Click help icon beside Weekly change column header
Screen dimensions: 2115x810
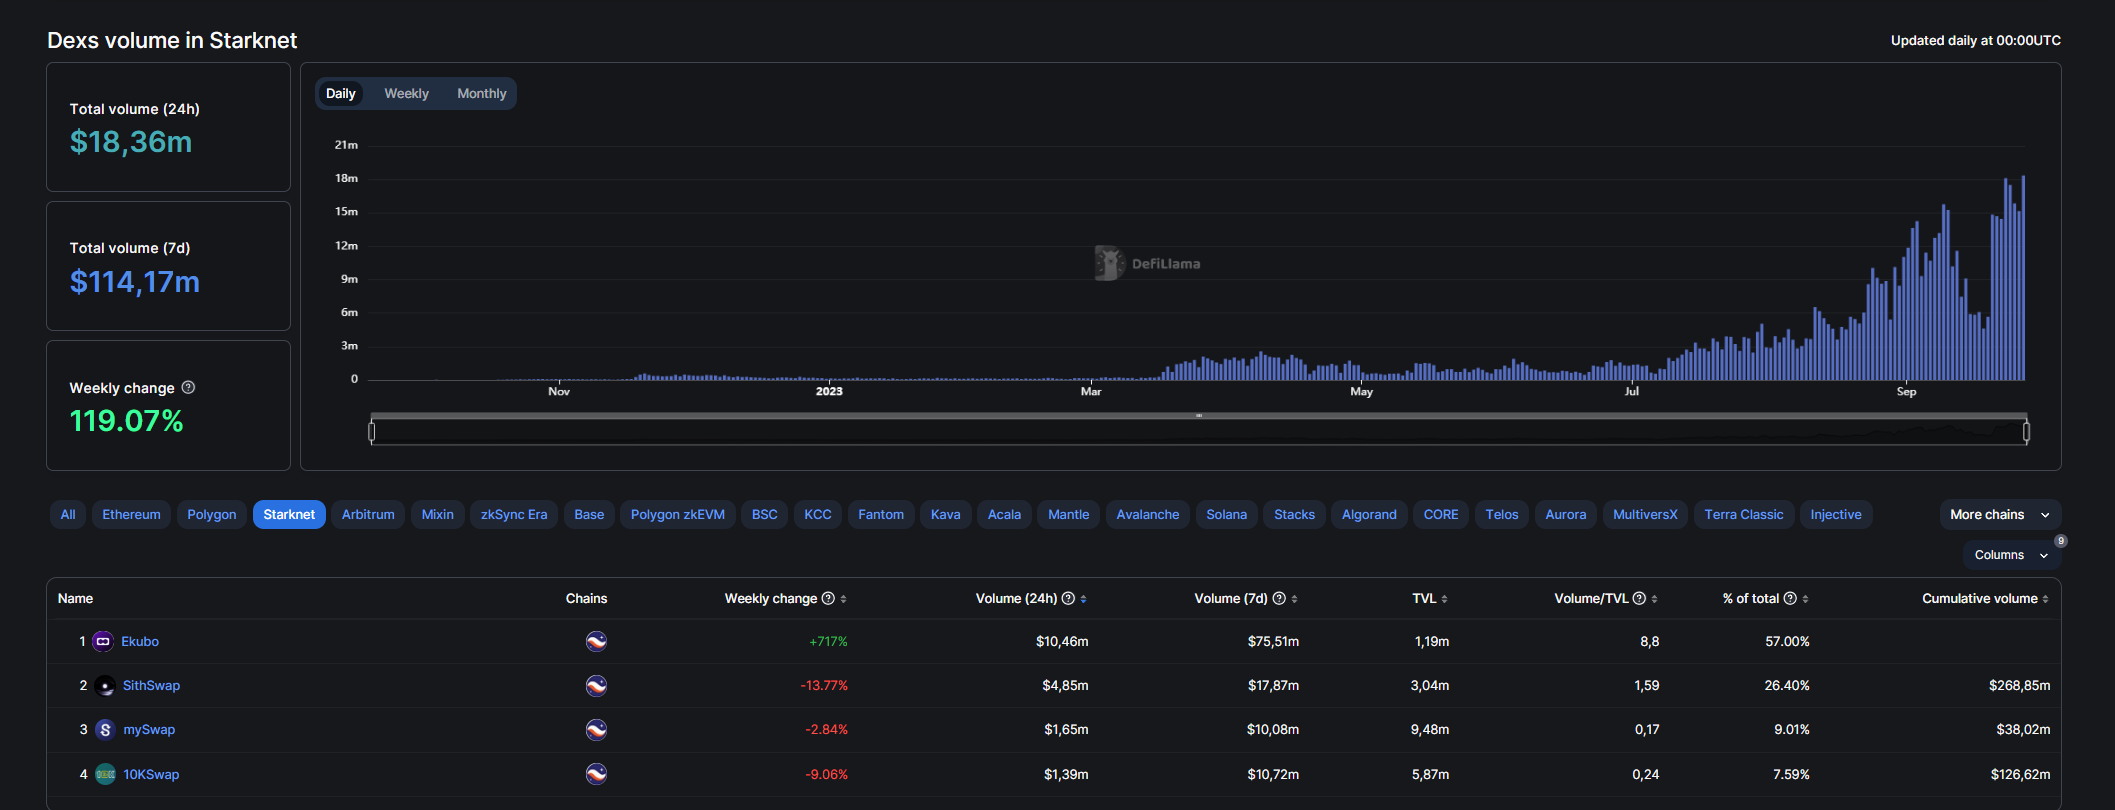pos(828,598)
